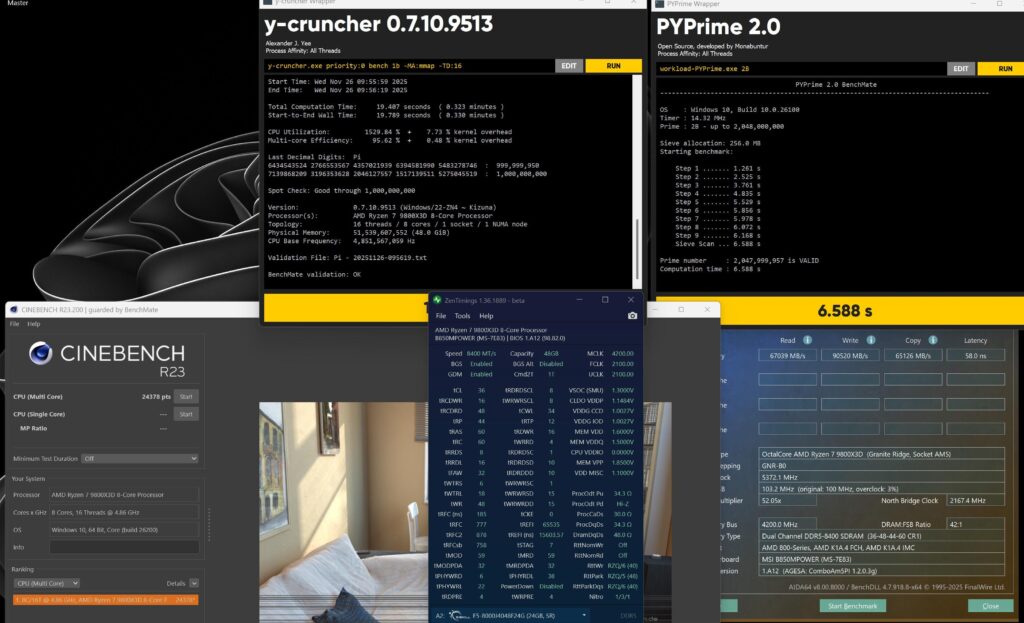Click PYPrime 'Computation time : 6.588 s' line

[710, 269]
